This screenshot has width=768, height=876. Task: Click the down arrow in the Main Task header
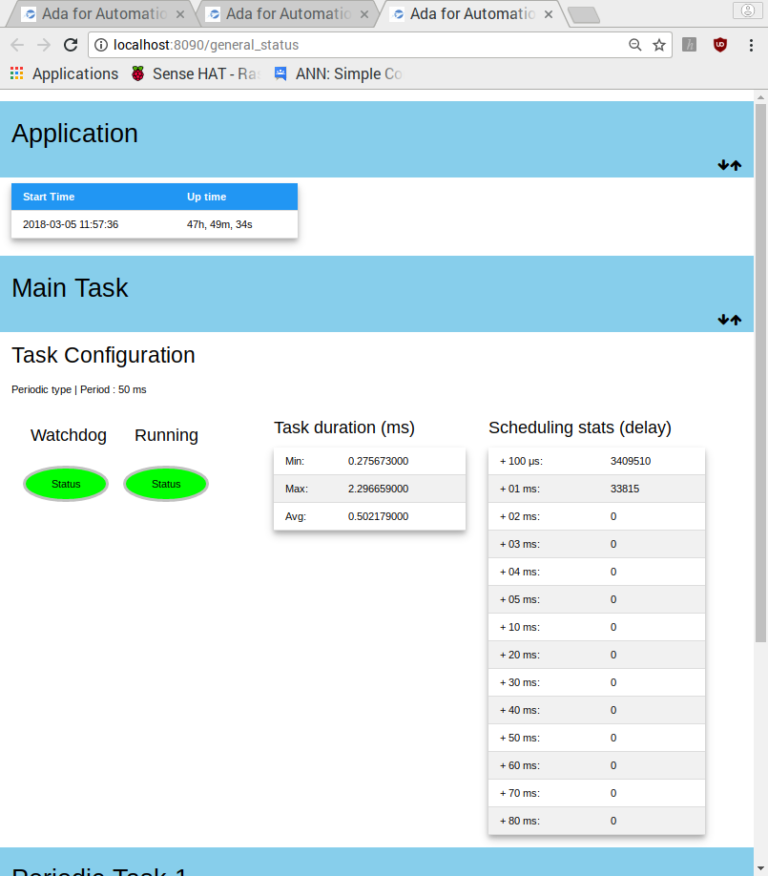723,320
